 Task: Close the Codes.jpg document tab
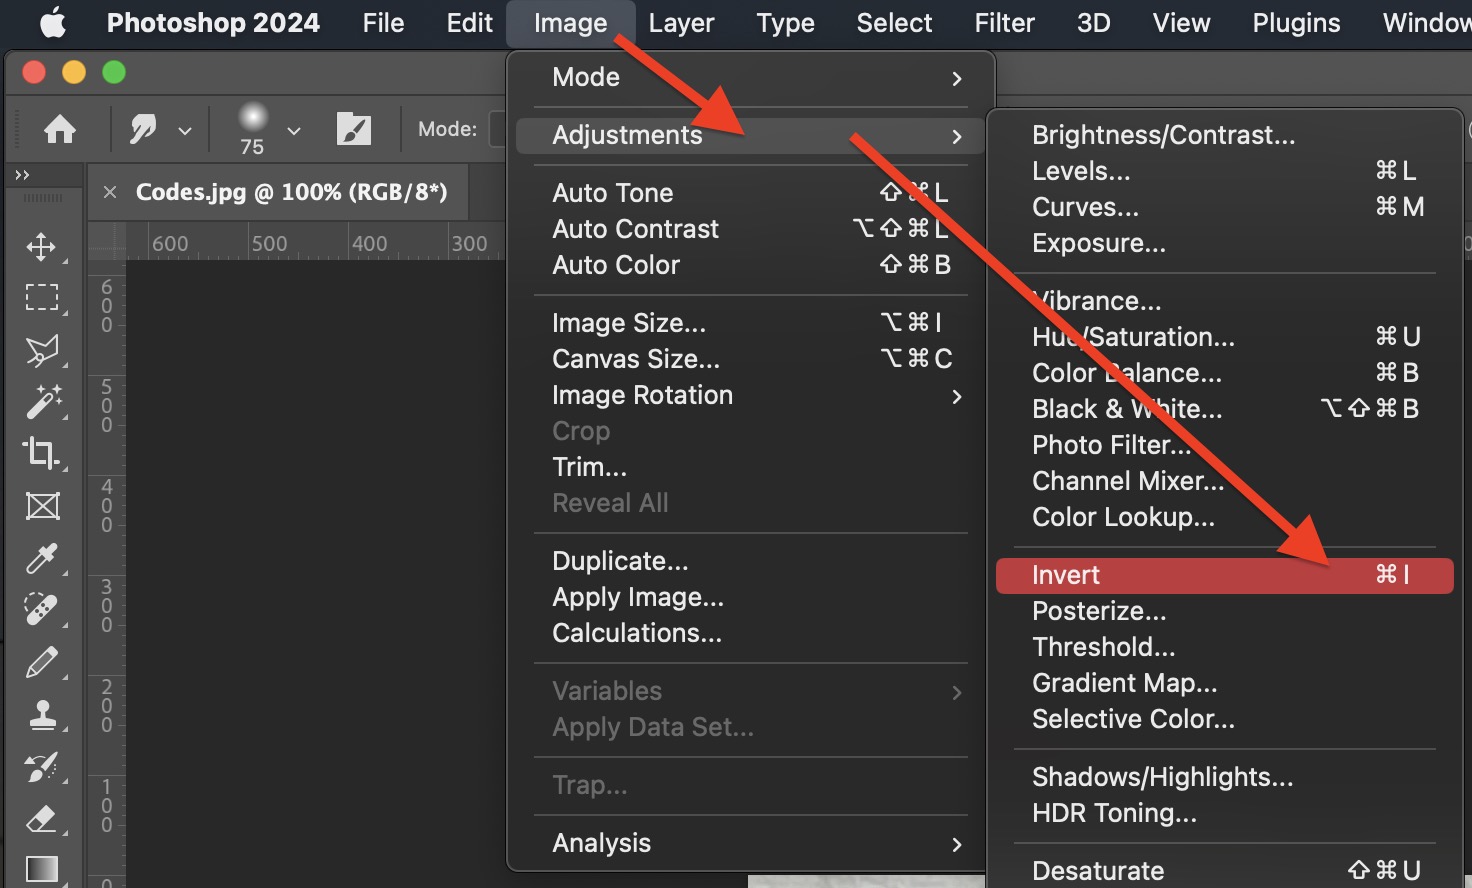(110, 192)
